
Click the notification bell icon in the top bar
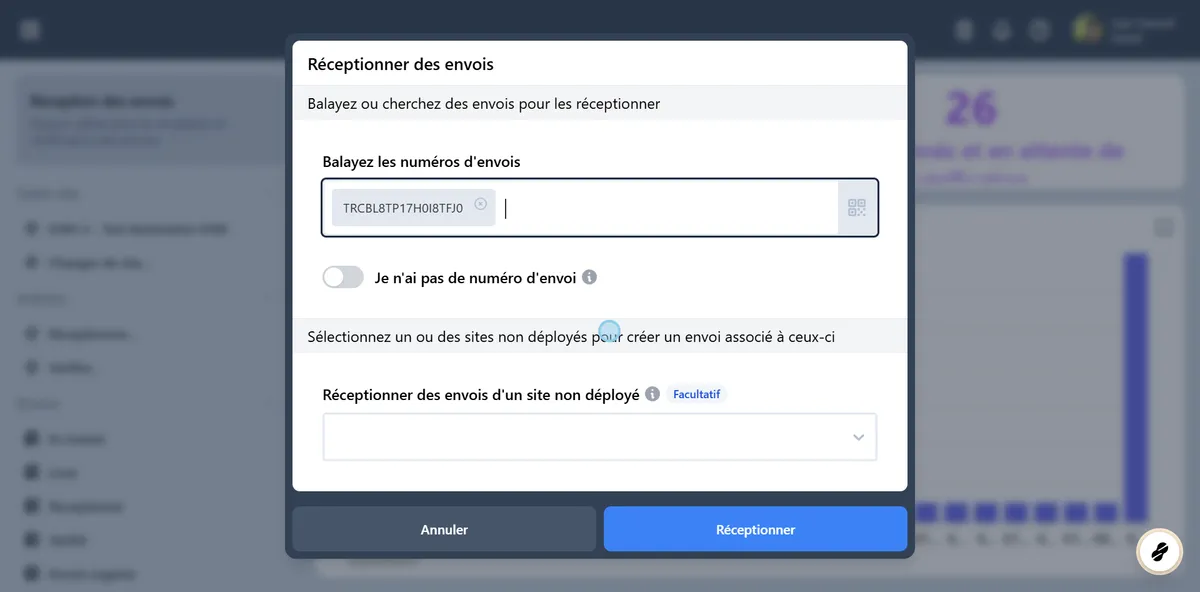tap(1002, 30)
